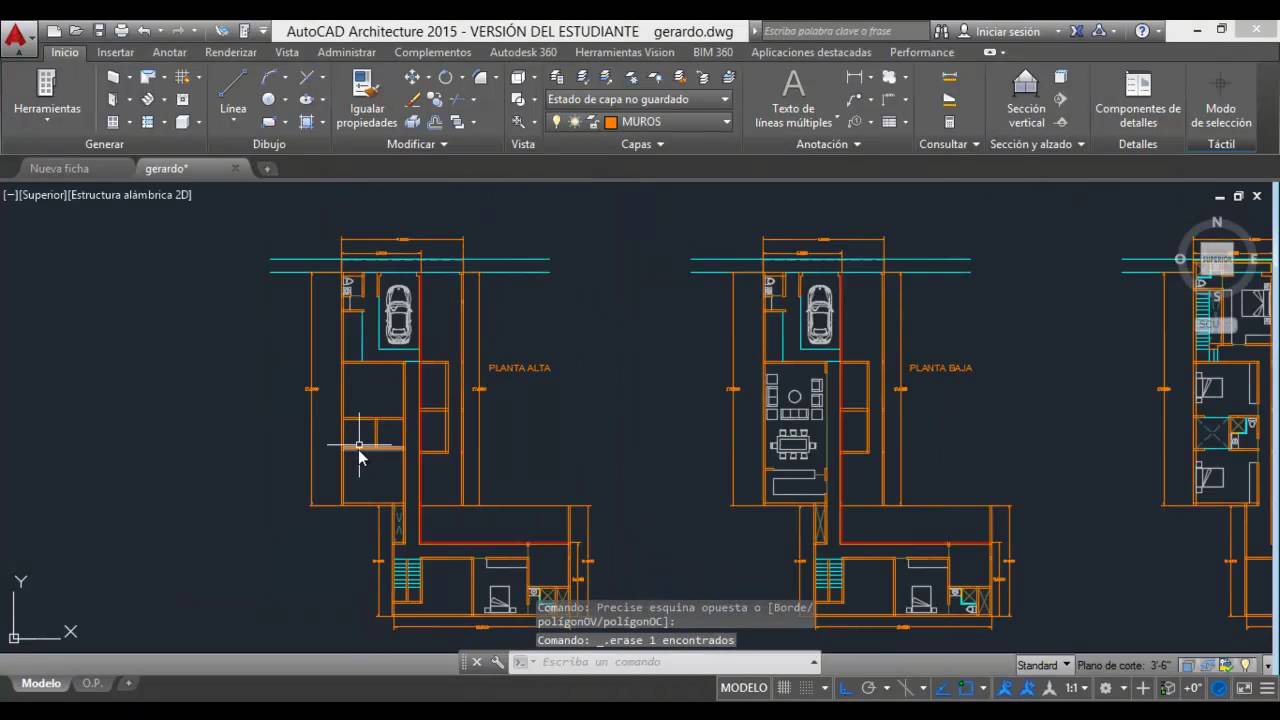Click the linear dimension tool in Anotación
The width and height of the screenshot is (1280, 720).
(854, 77)
